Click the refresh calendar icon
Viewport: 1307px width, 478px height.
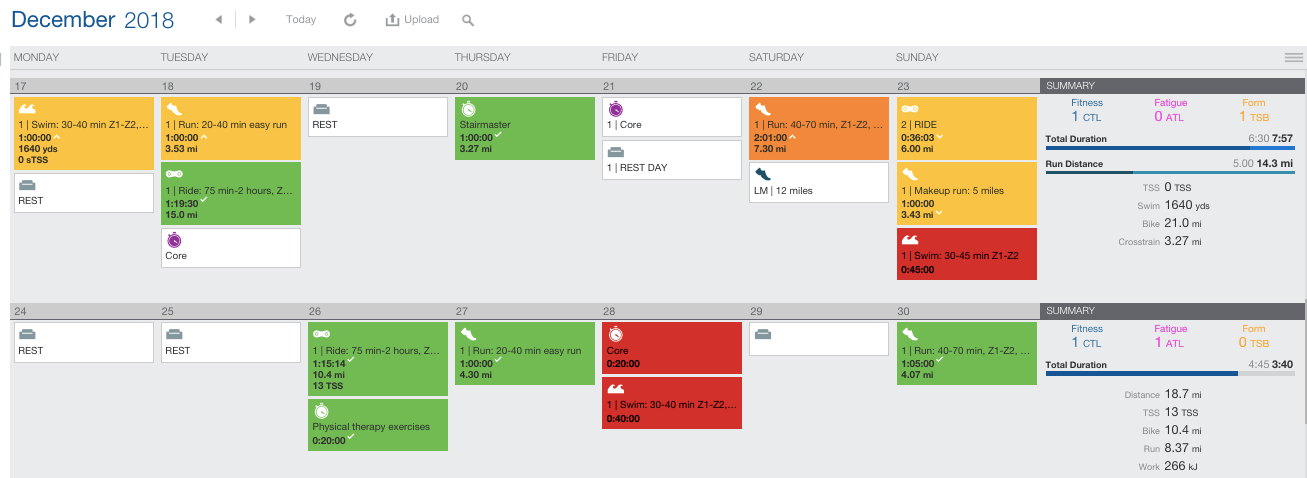(x=349, y=20)
